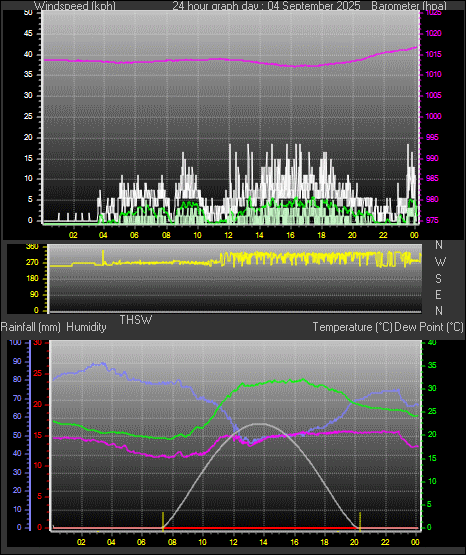The width and height of the screenshot is (466, 555).
Task: Click the 1000 barometer axis value
Action: tap(433, 116)
